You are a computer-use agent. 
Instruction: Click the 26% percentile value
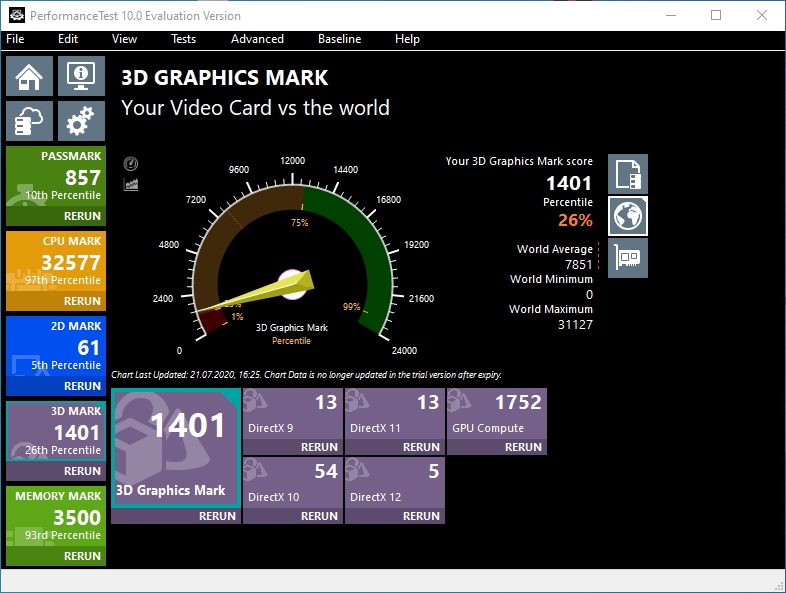(x=575, y=220)
